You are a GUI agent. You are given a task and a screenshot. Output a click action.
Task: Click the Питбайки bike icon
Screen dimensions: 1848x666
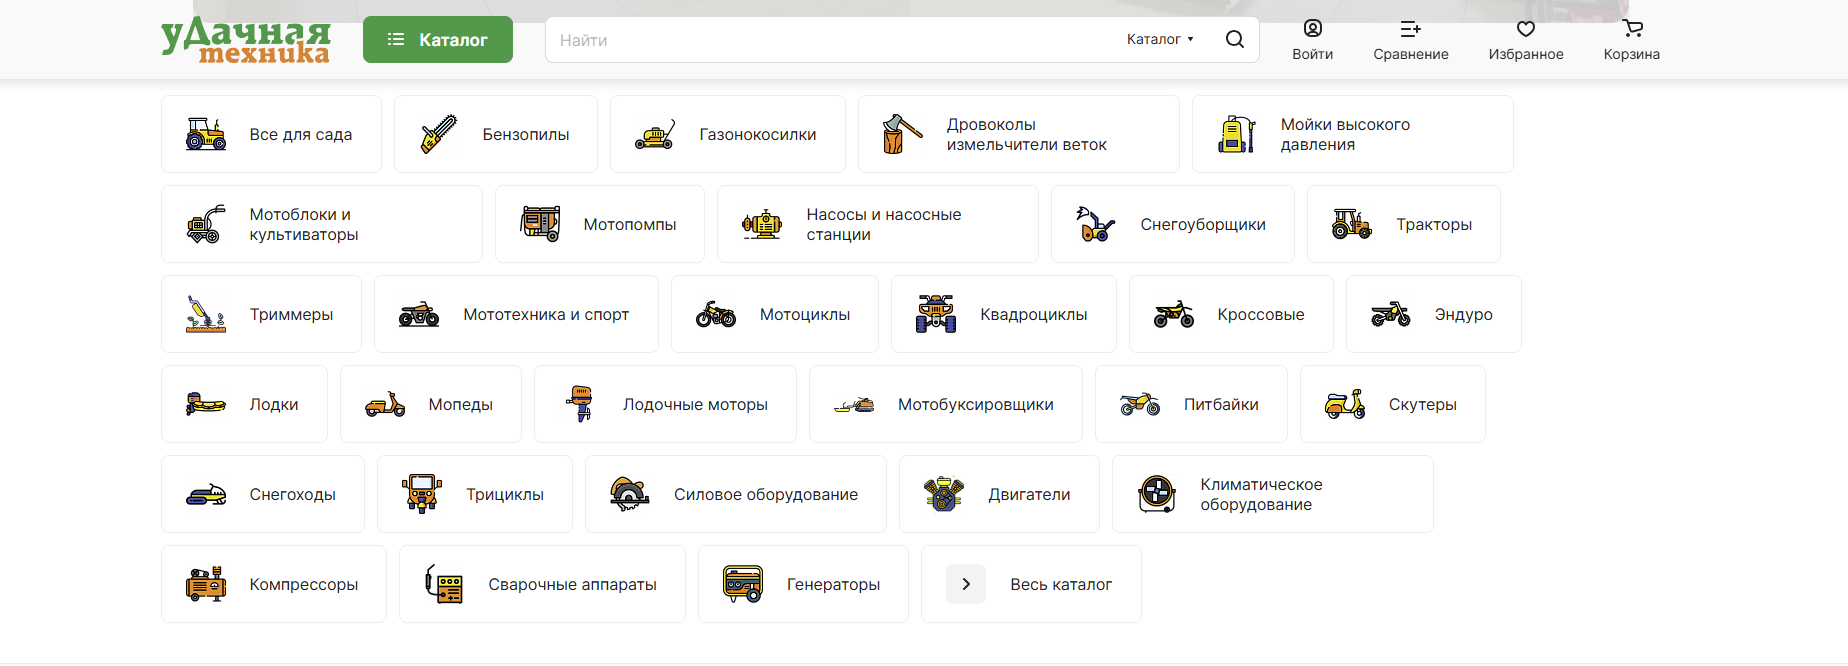[x=1140, y=404]
